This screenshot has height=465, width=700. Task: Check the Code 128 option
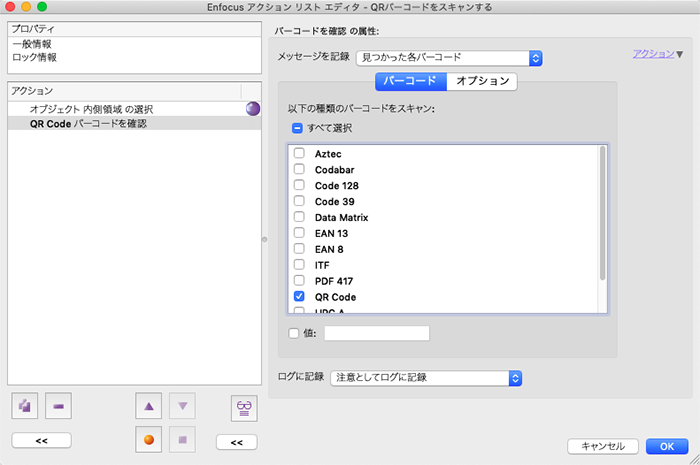click(x=299, y=185)
